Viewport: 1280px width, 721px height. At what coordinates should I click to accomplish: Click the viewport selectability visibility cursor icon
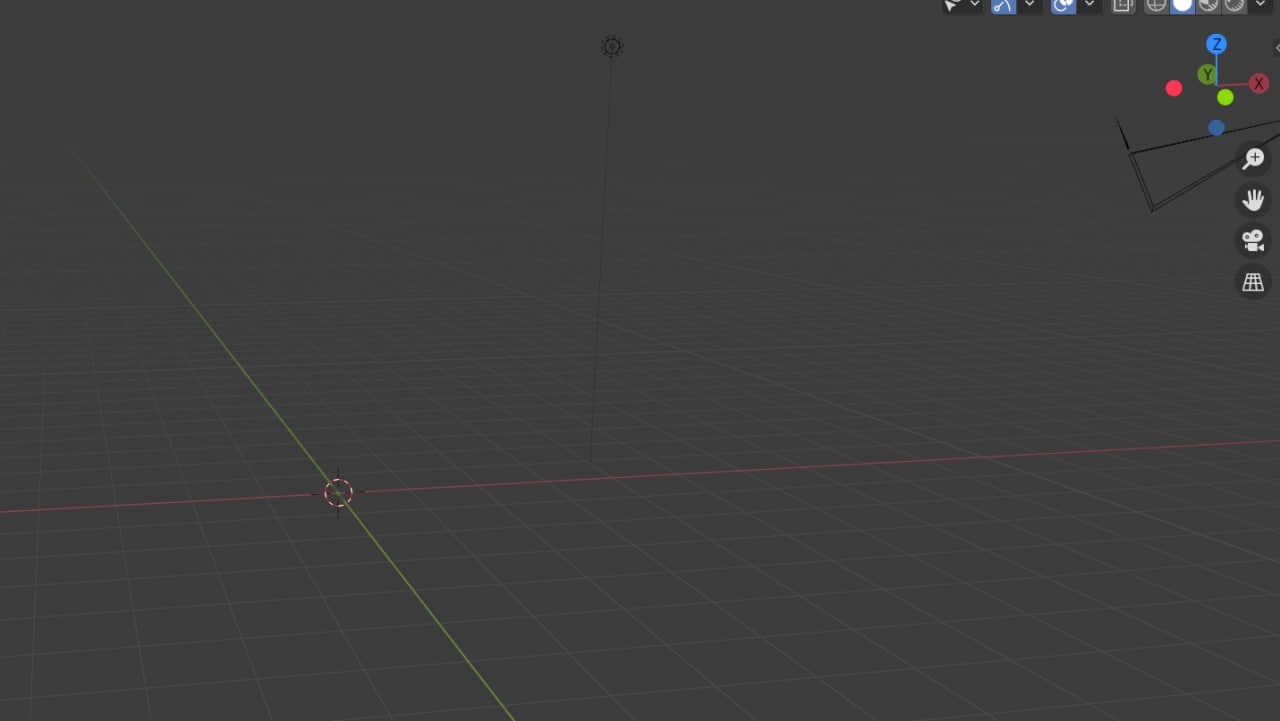click(953, 5)
